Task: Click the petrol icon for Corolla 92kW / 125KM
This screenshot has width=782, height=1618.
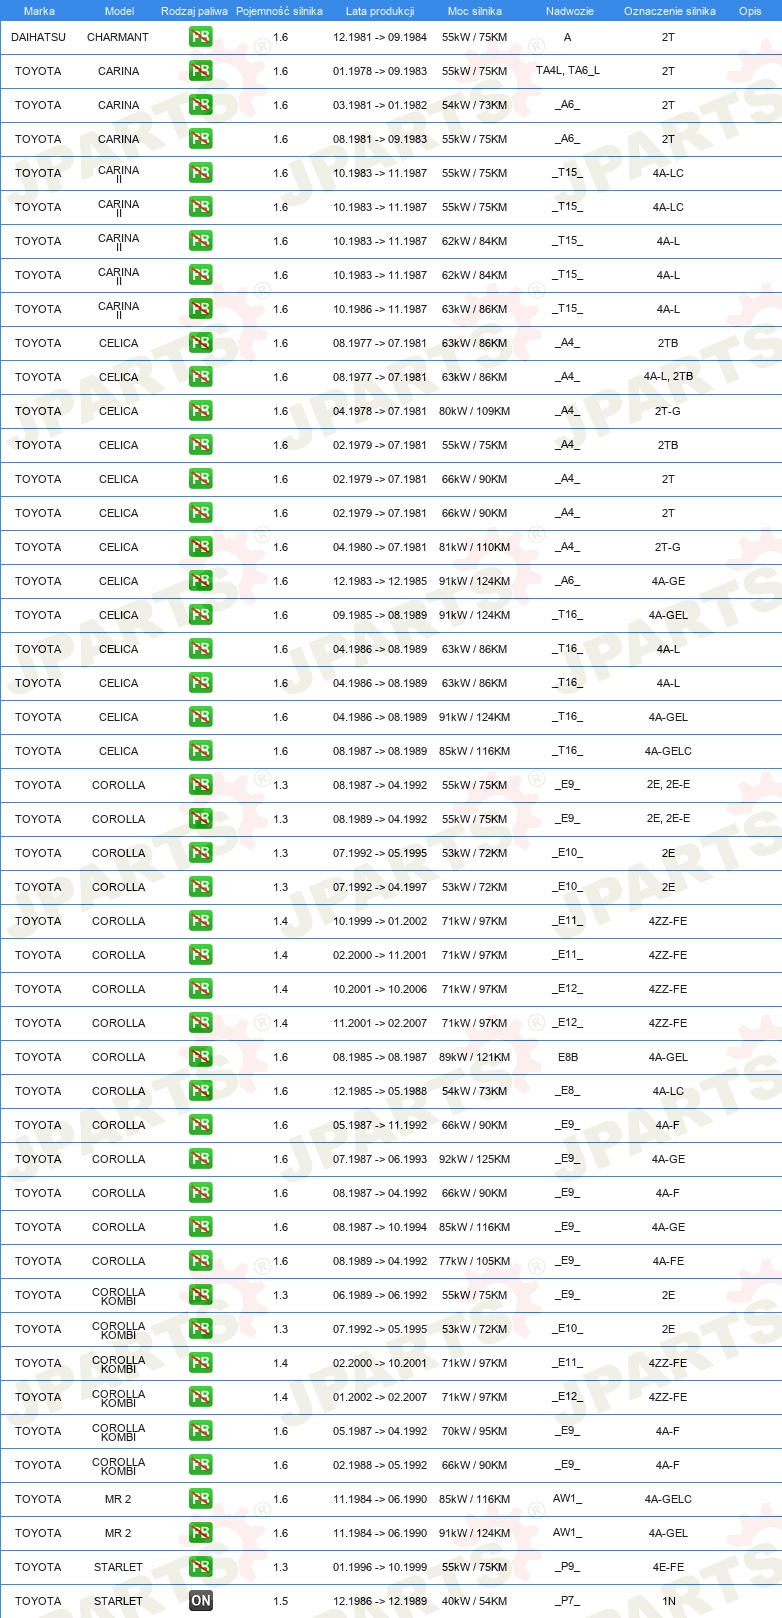Action: [x=200, y=1159]
